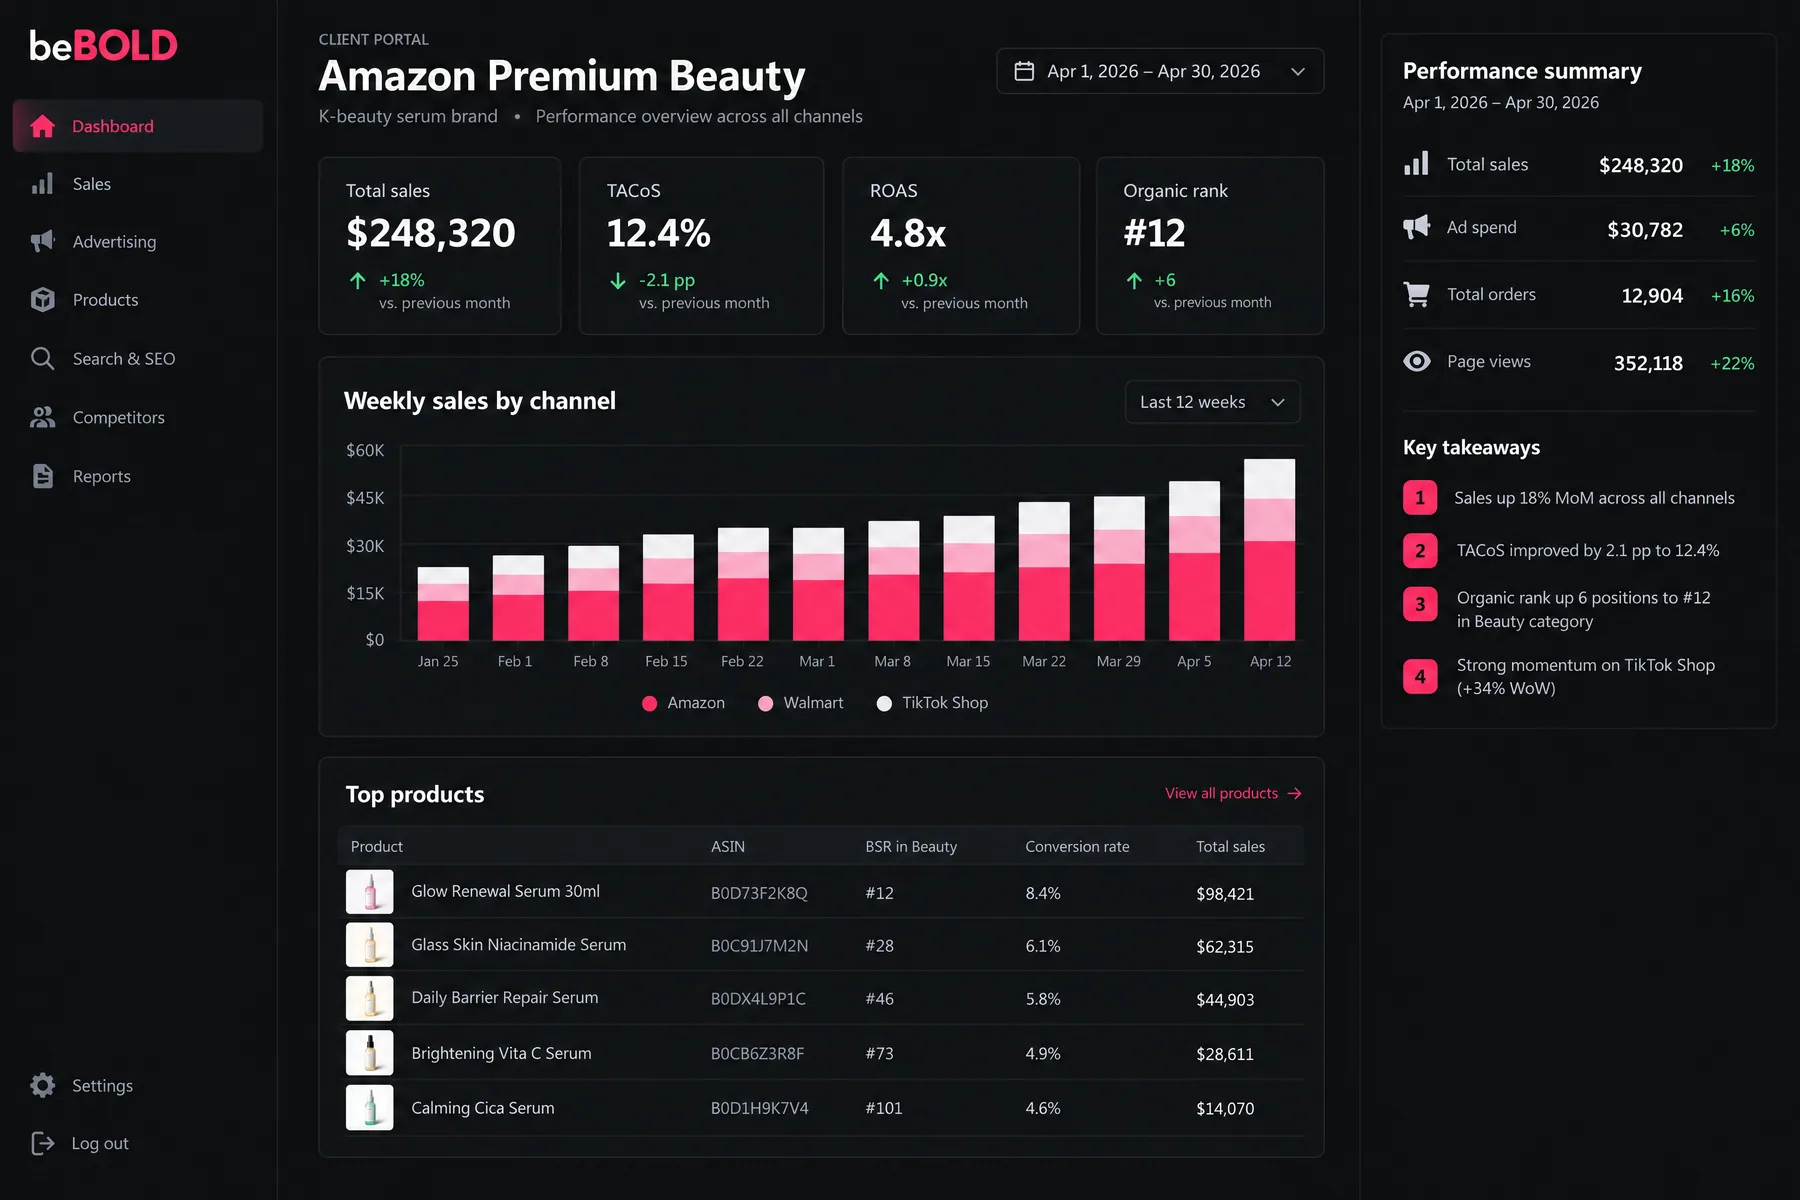Click the Organic rank #12 card
Image resolution: width=1800 pixels, height=1200 pixels.
point(1210,246)
